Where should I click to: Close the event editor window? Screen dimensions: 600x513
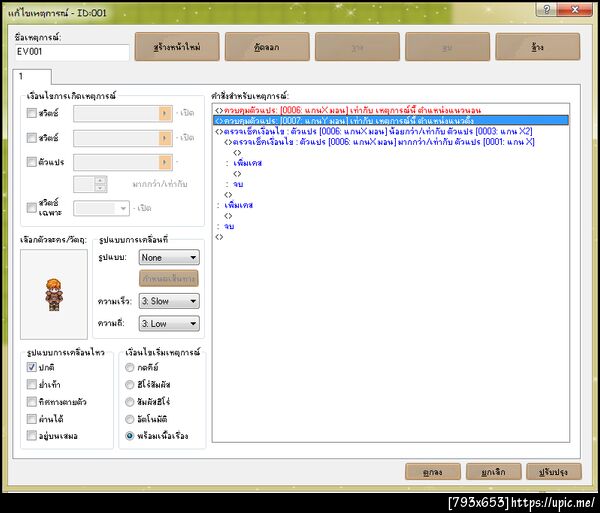pos(575,9)
